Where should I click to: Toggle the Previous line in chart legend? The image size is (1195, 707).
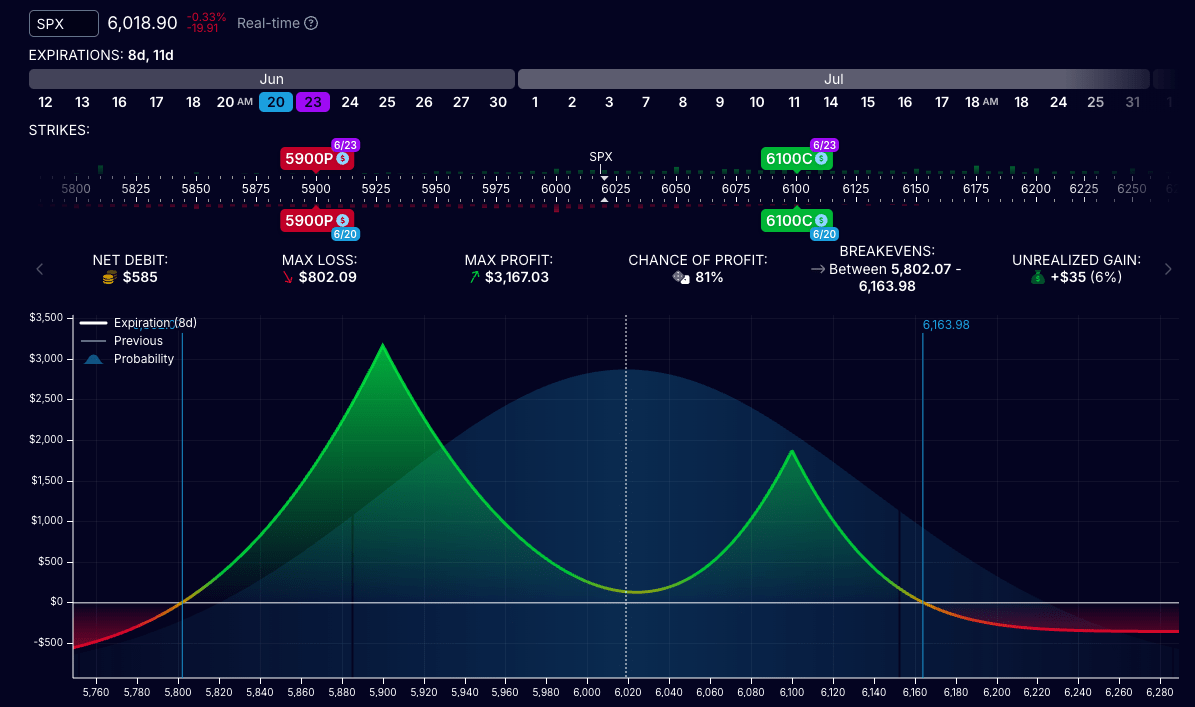click(138, 341)
